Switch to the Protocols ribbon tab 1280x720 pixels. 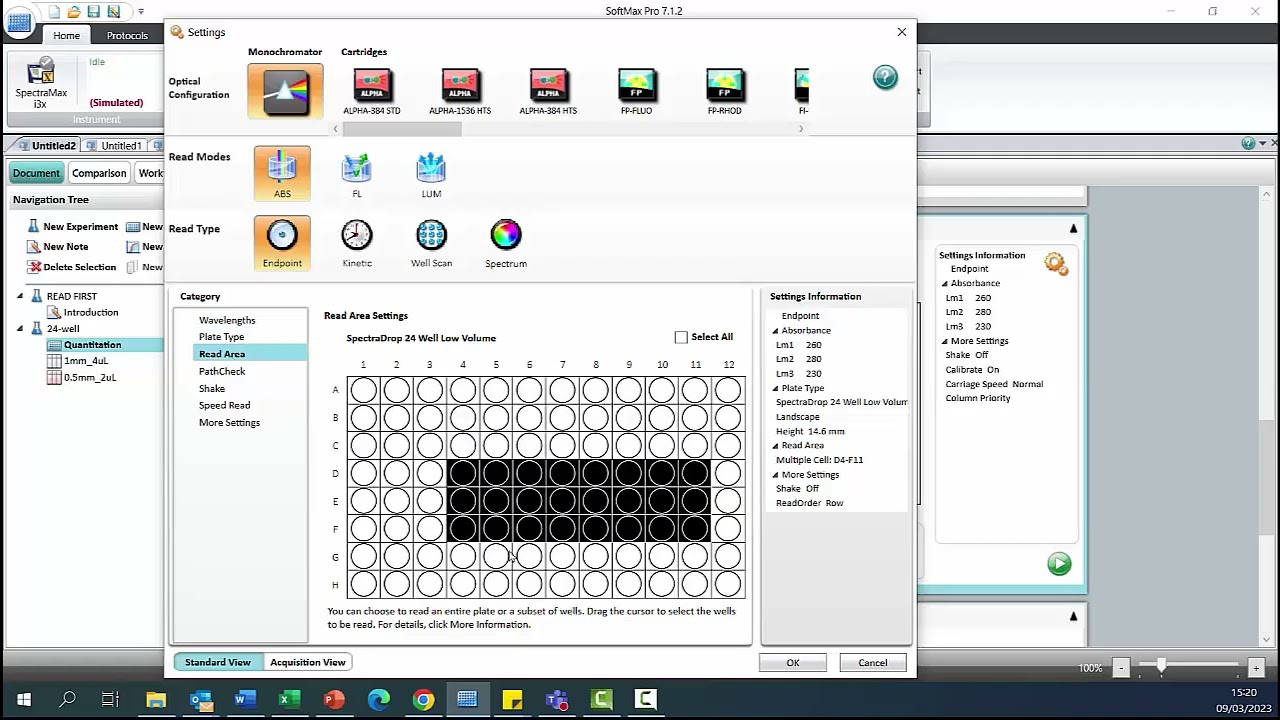[127, 35]
